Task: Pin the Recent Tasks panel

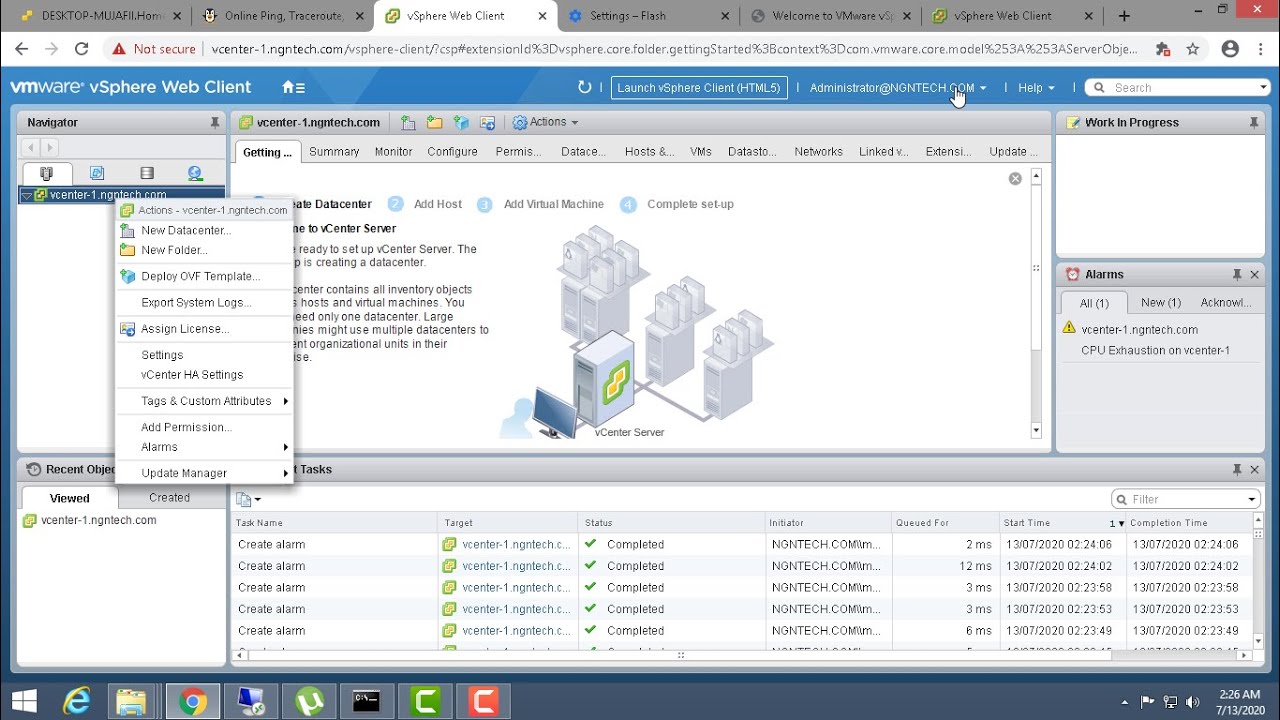Action: (1237, 469)
